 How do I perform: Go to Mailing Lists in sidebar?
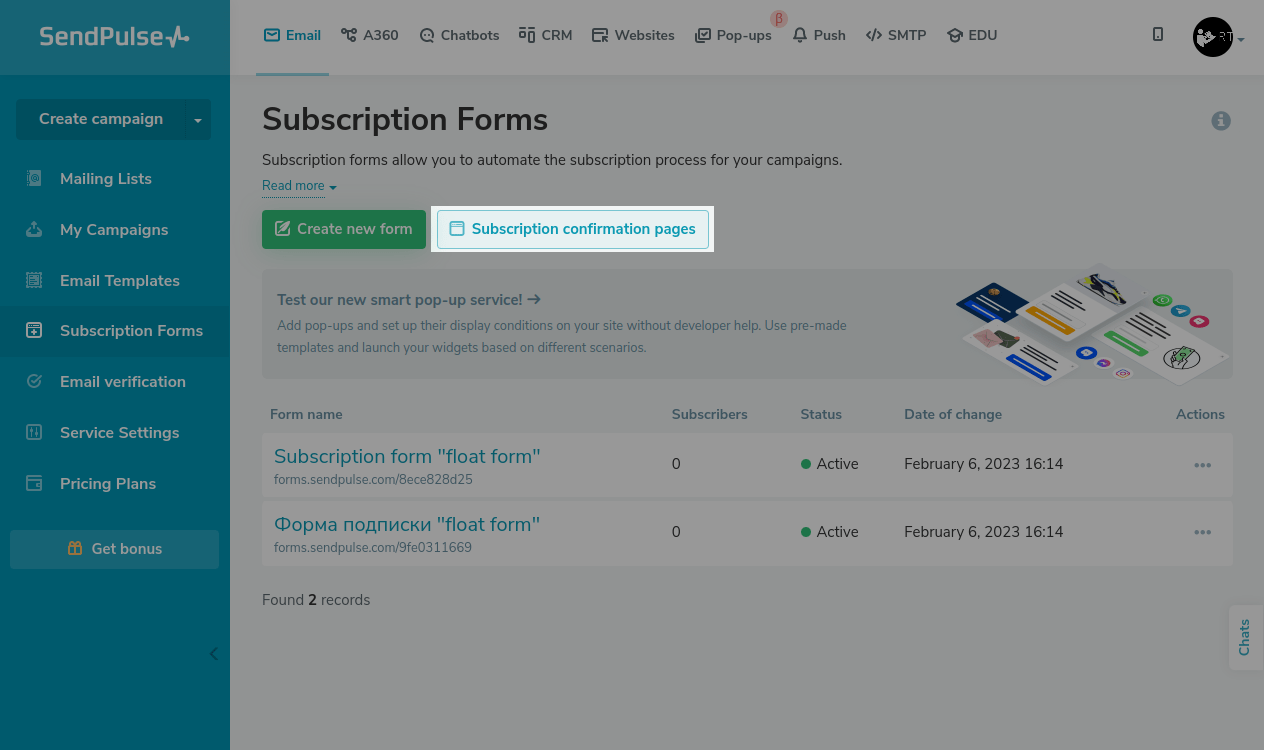point(105,179)
